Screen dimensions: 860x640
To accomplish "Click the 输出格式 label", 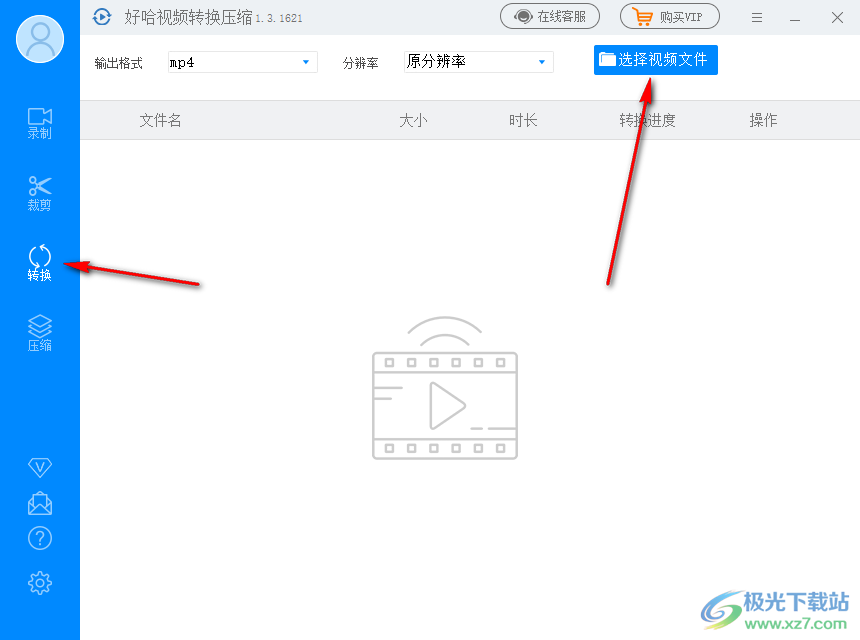I will coord(118,63).
